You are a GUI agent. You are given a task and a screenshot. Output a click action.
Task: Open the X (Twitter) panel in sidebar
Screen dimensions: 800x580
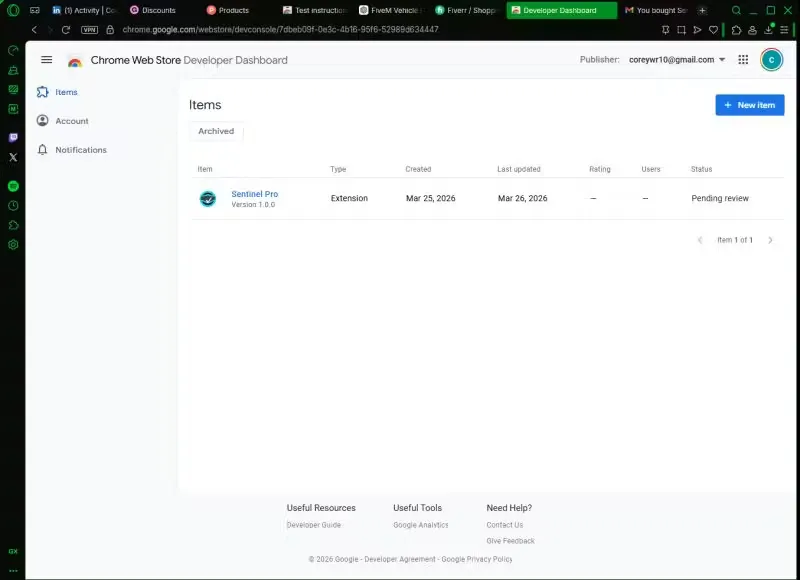click(13, 157)
